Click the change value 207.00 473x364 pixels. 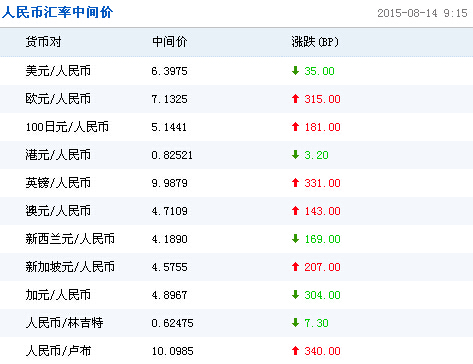click(x=322, y=267)
